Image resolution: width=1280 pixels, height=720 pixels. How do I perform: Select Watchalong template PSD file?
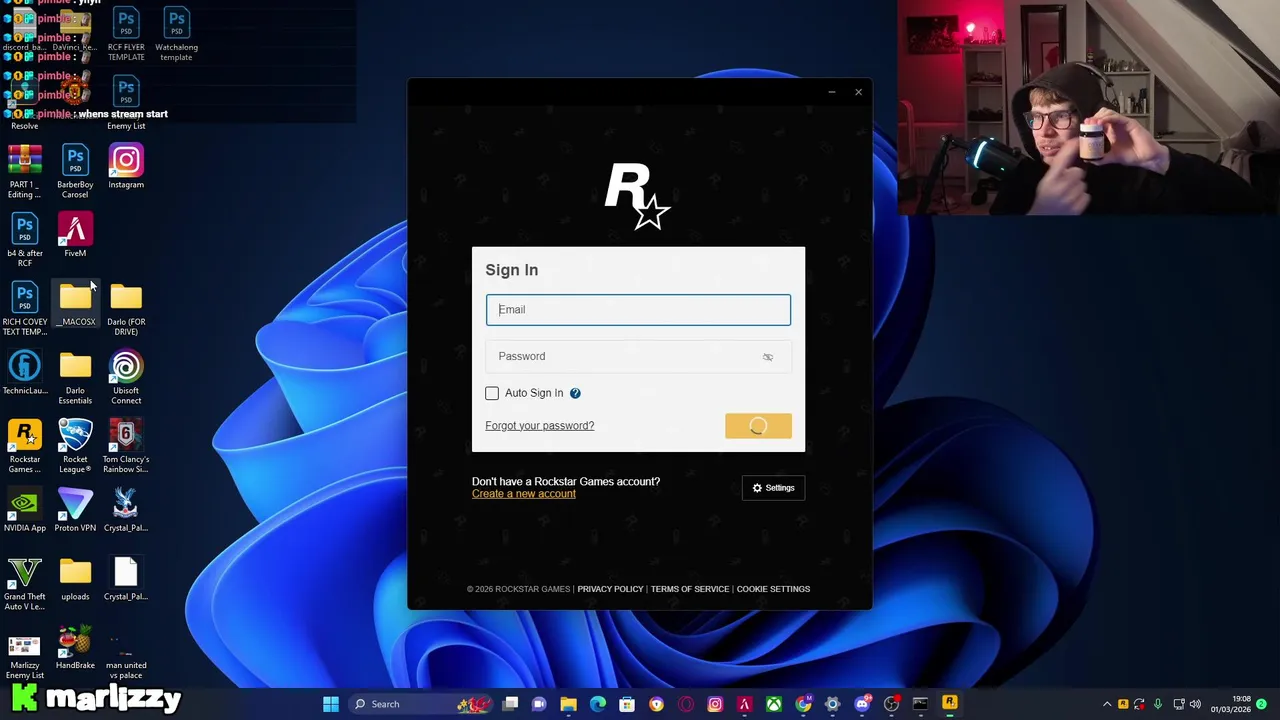pos(176,35)
